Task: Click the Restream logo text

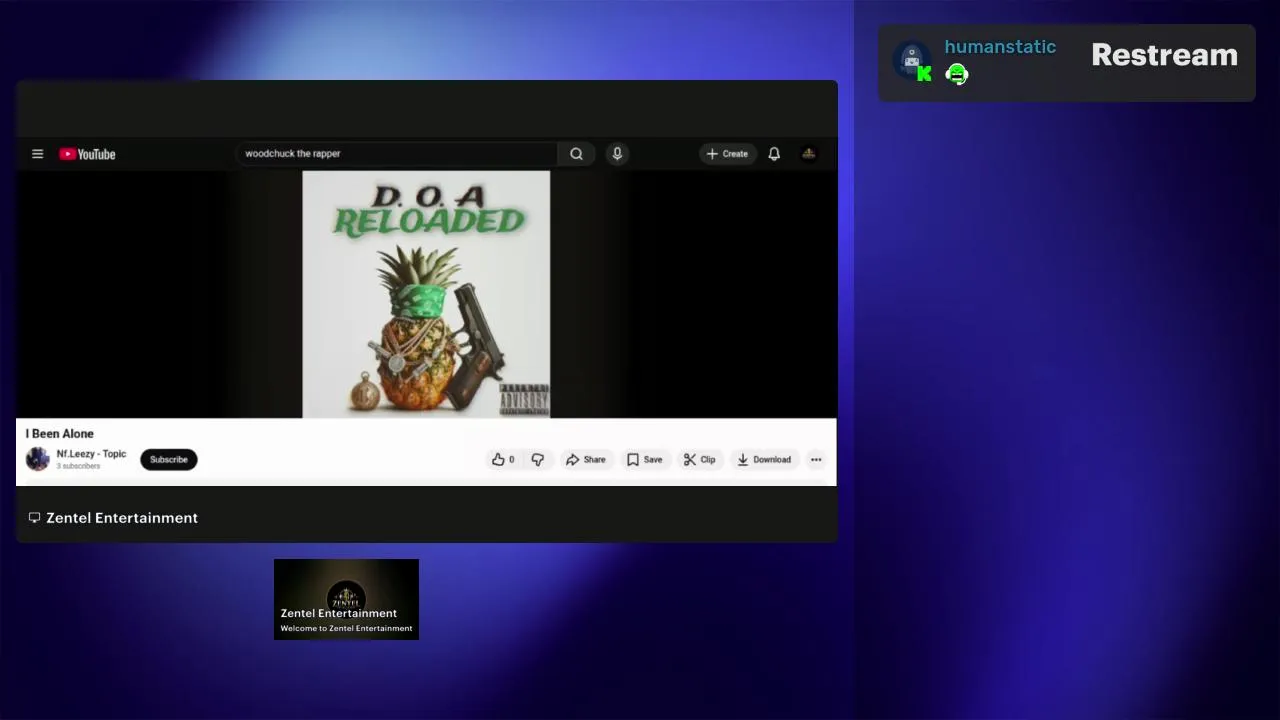Action: [x=1164, y=55]
